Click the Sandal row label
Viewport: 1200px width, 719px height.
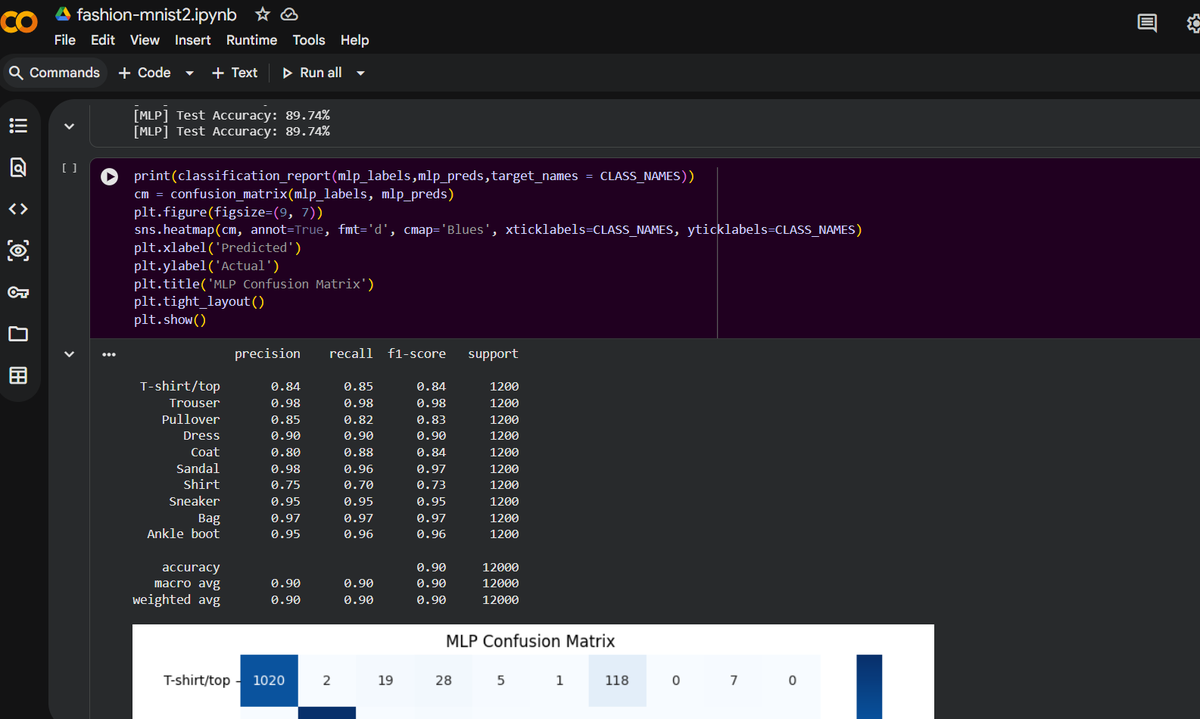(198, 469)
